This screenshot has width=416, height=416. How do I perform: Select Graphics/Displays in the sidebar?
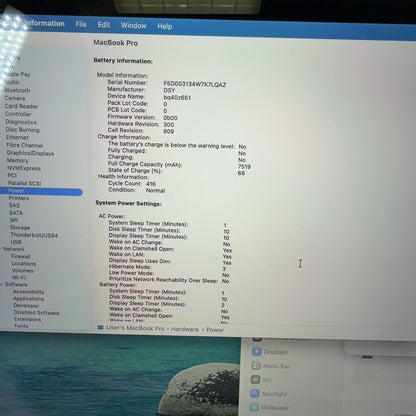point(30,153)
